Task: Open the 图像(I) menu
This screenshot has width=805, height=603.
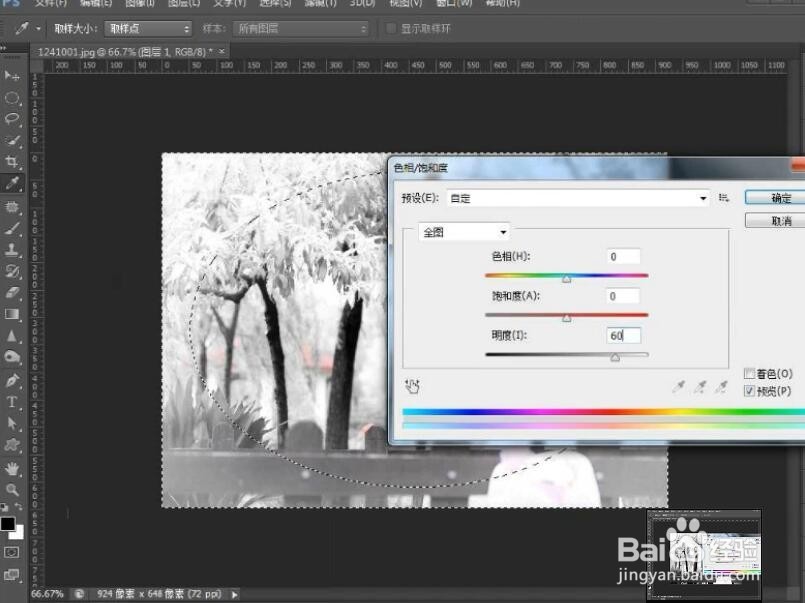Action: coord(140,3)
